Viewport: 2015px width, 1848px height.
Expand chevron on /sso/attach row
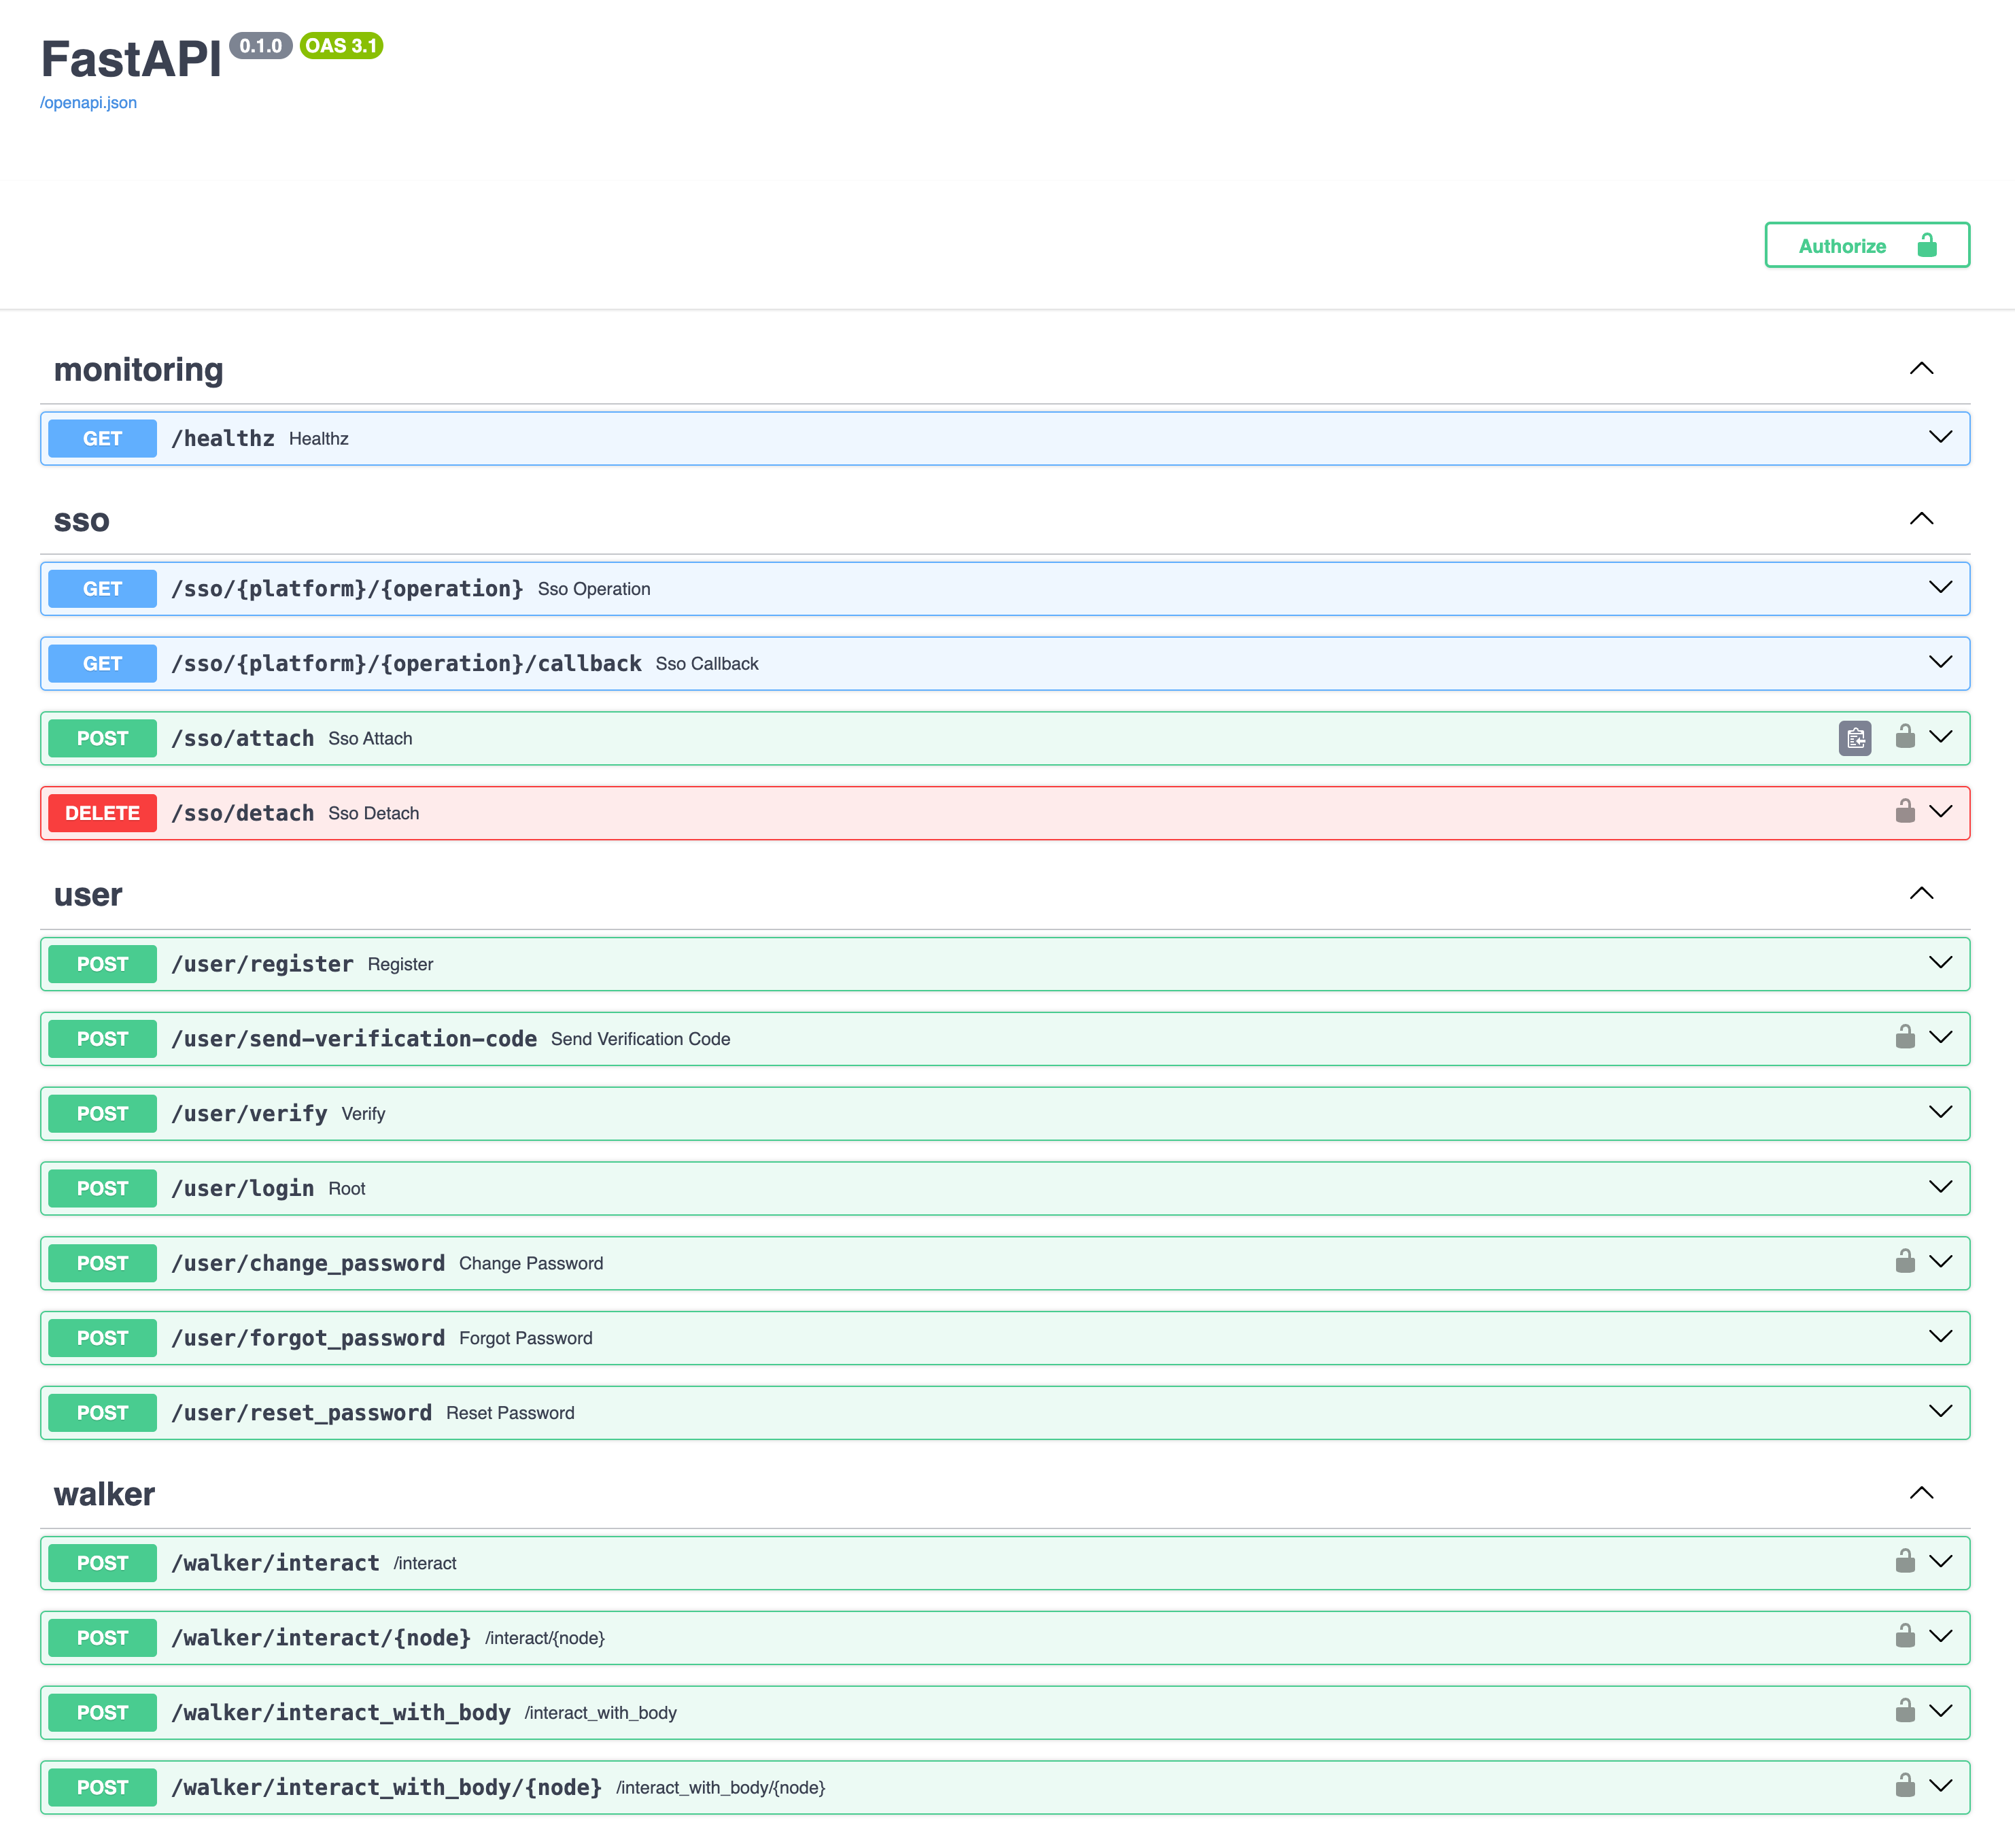[1940, 737]
